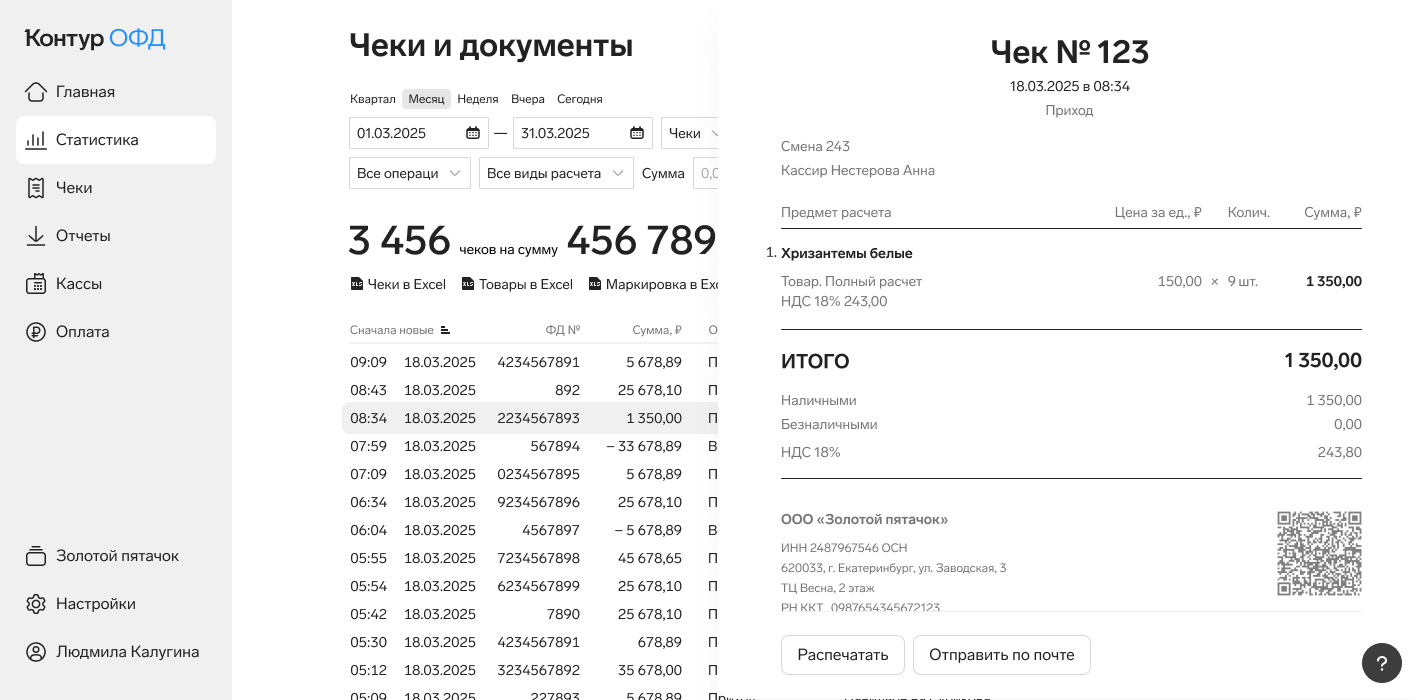Screen dimensions: 1418x700
Task: Open the Главная menu item
Action: [116, 92]
